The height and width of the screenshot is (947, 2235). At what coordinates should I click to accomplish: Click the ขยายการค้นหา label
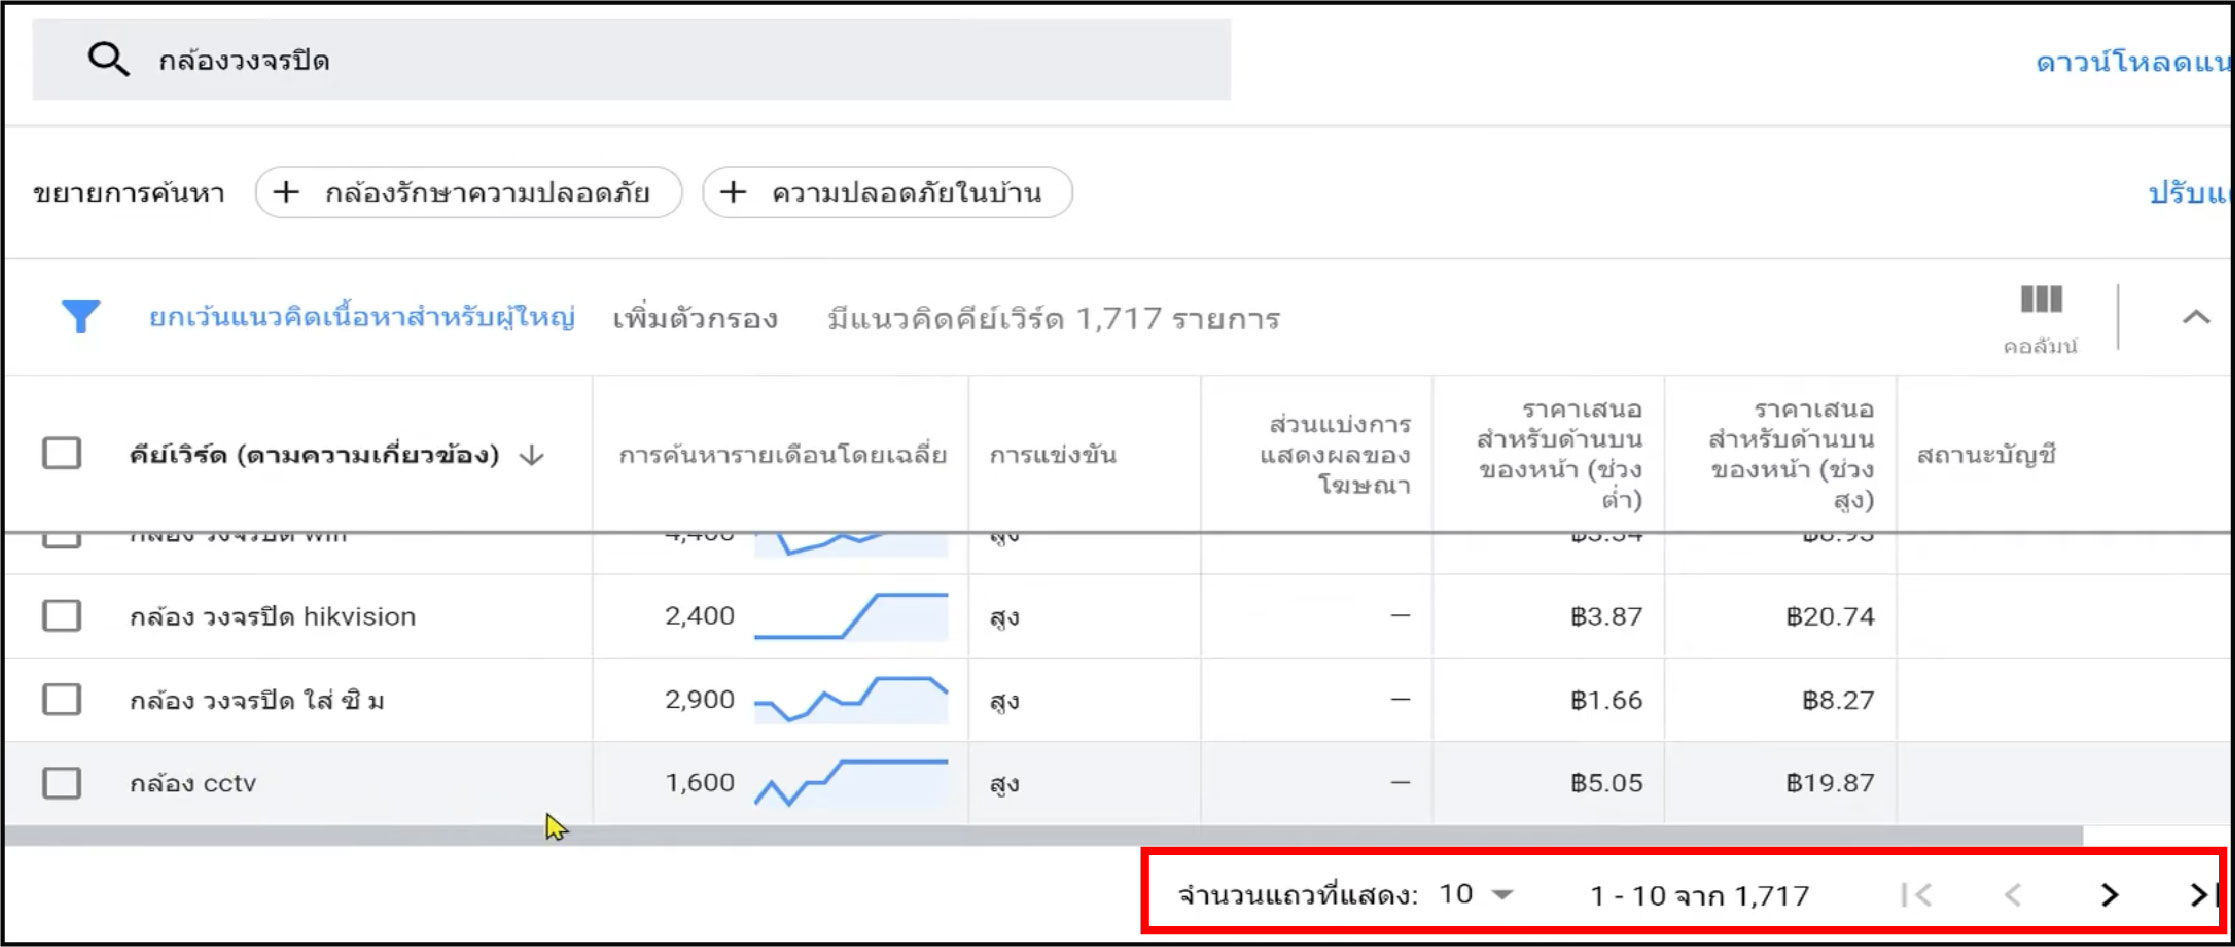[129, 193]
